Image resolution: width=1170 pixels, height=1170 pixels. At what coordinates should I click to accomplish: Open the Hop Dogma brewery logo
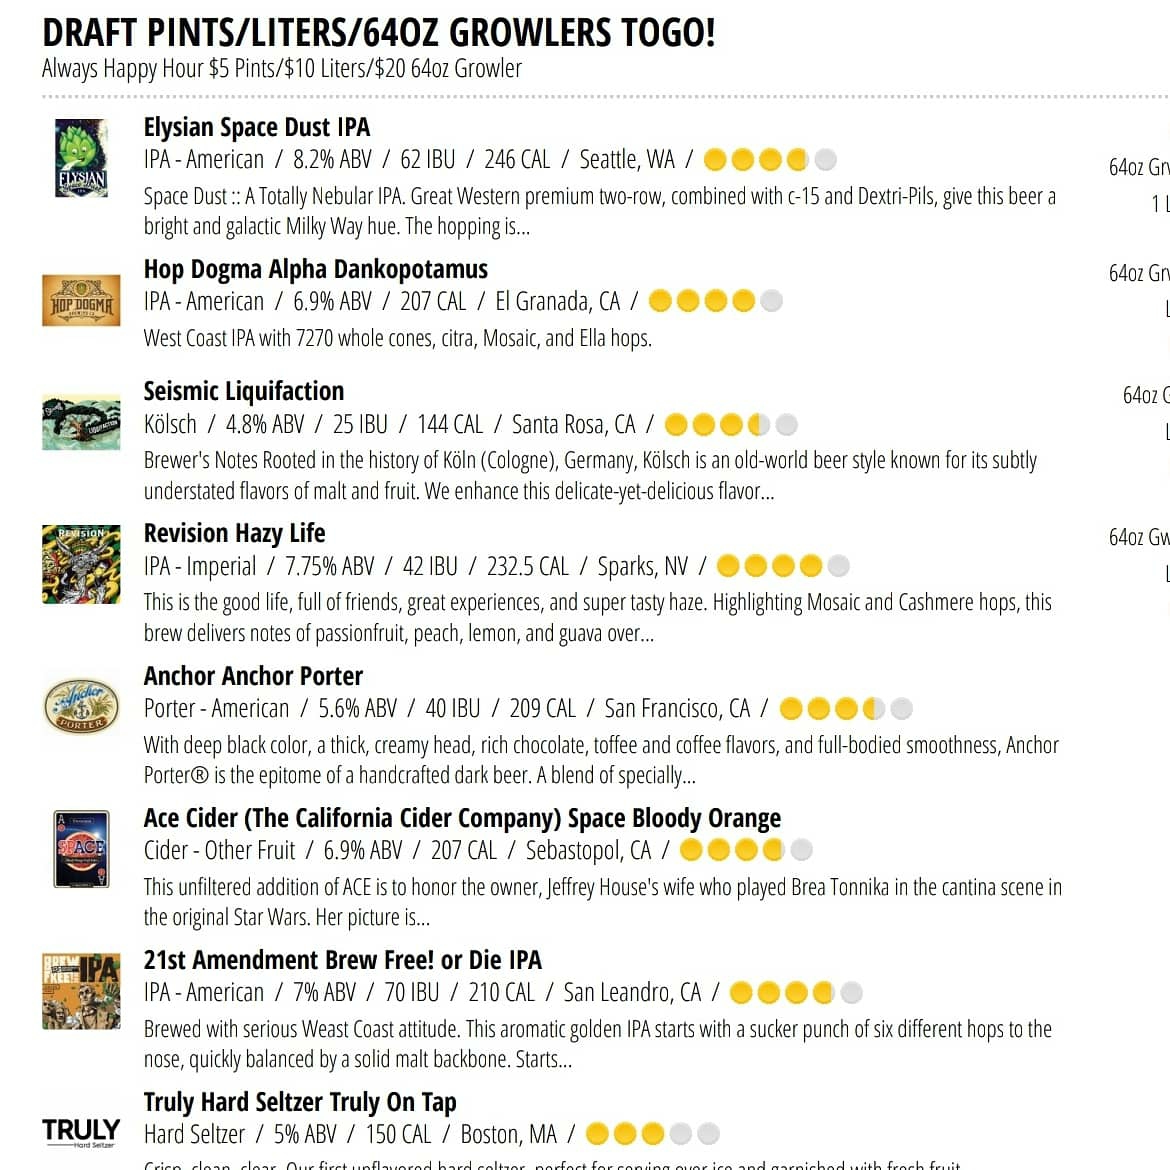point(81,301)
